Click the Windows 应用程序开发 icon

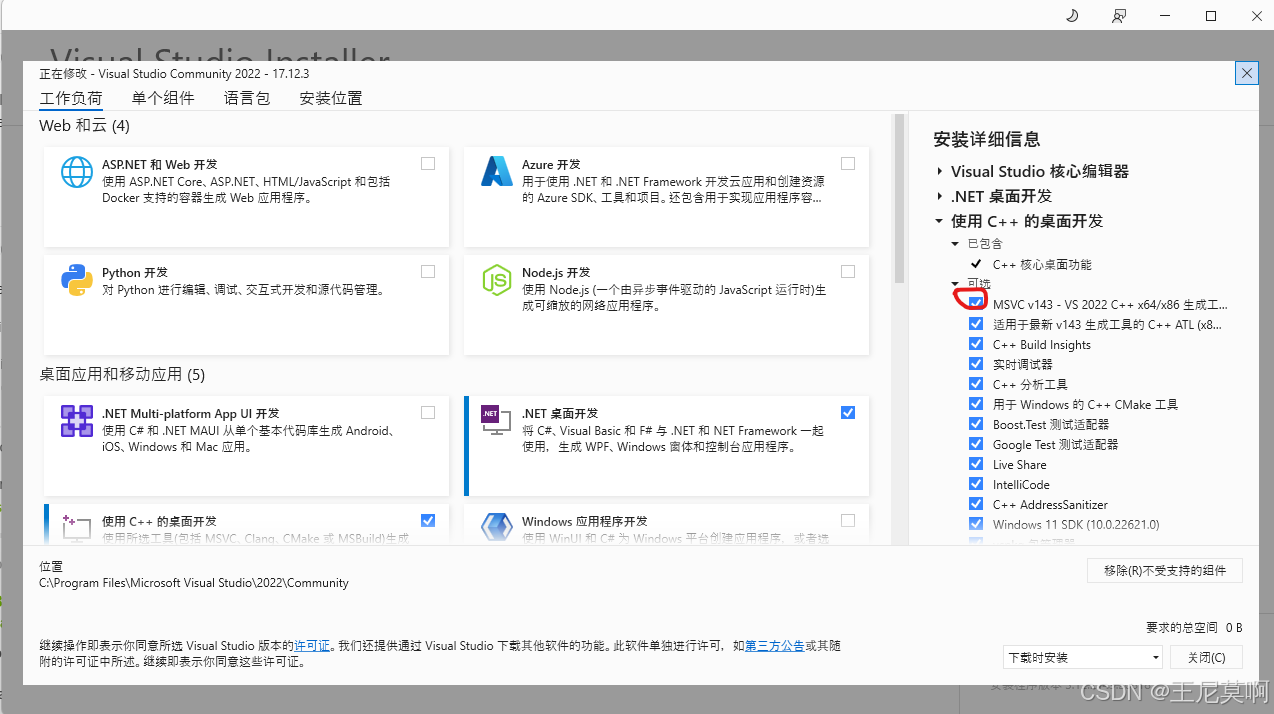coord(497,527)
